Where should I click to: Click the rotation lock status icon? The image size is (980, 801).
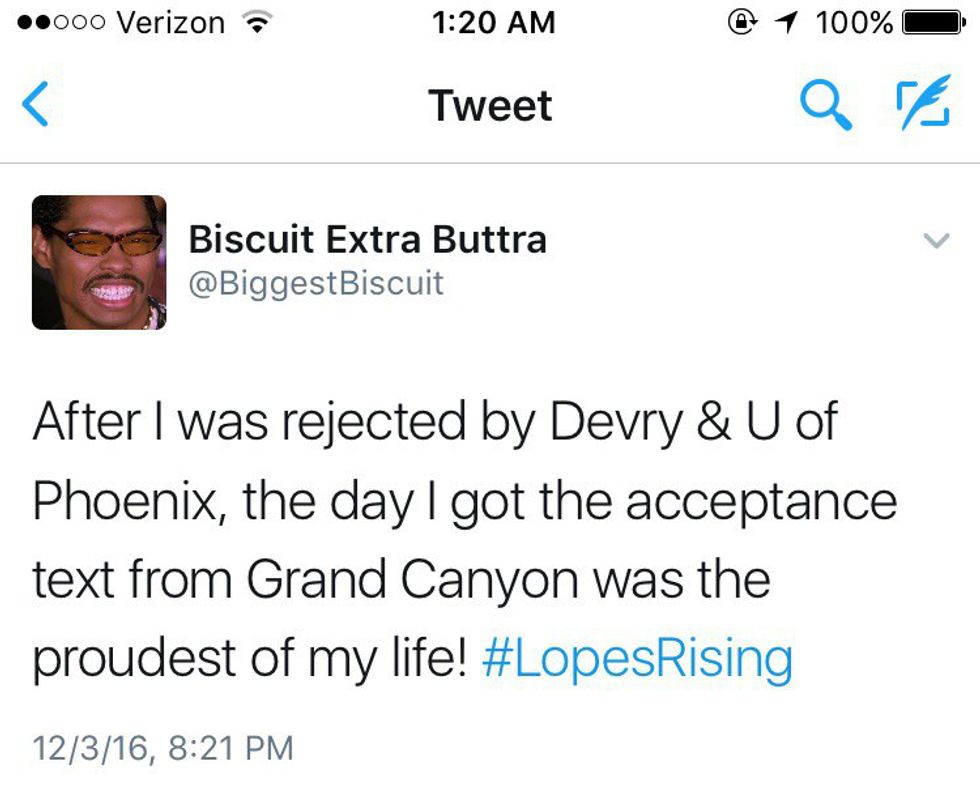[743, 22]
